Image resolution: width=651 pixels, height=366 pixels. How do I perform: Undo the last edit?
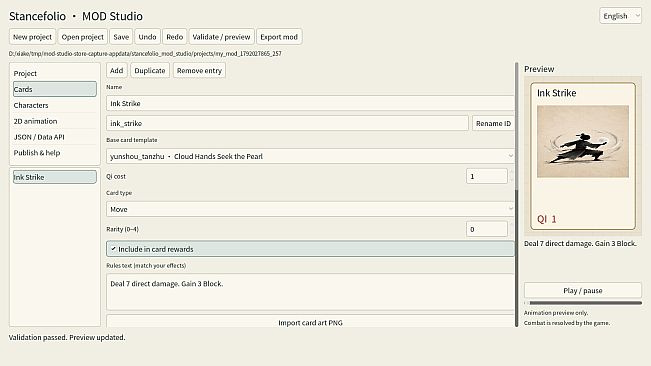pyautogui.click(x=147, y=37)
